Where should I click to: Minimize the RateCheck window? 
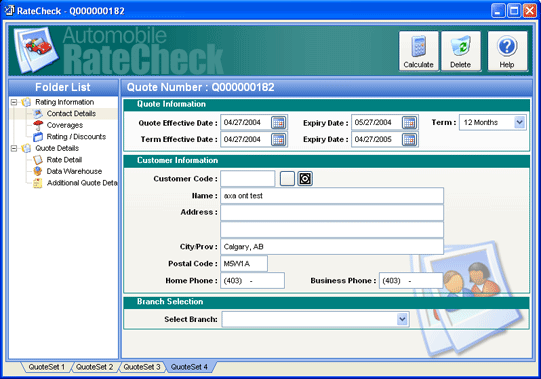(498, 11)
